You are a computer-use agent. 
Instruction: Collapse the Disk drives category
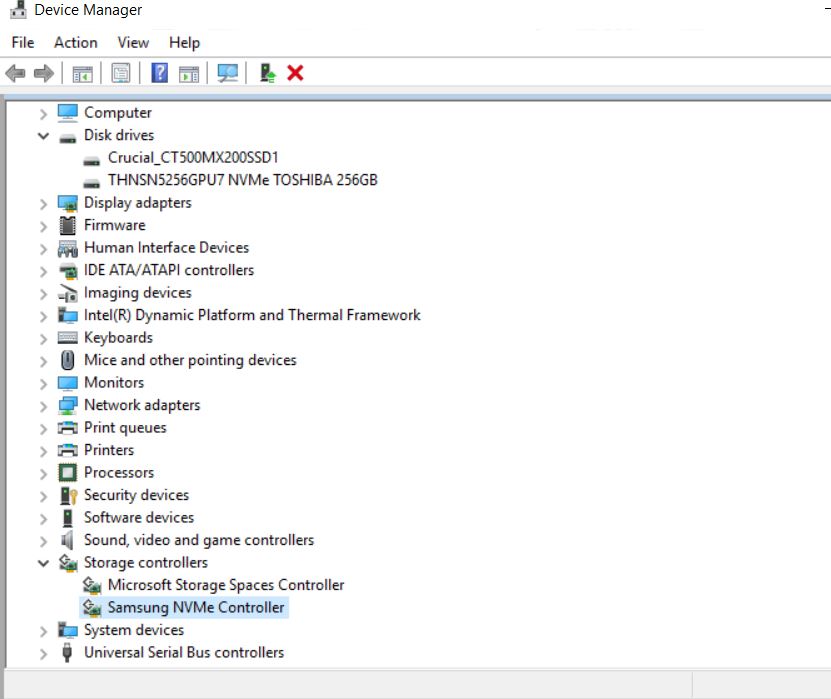(x=43, y=136)
